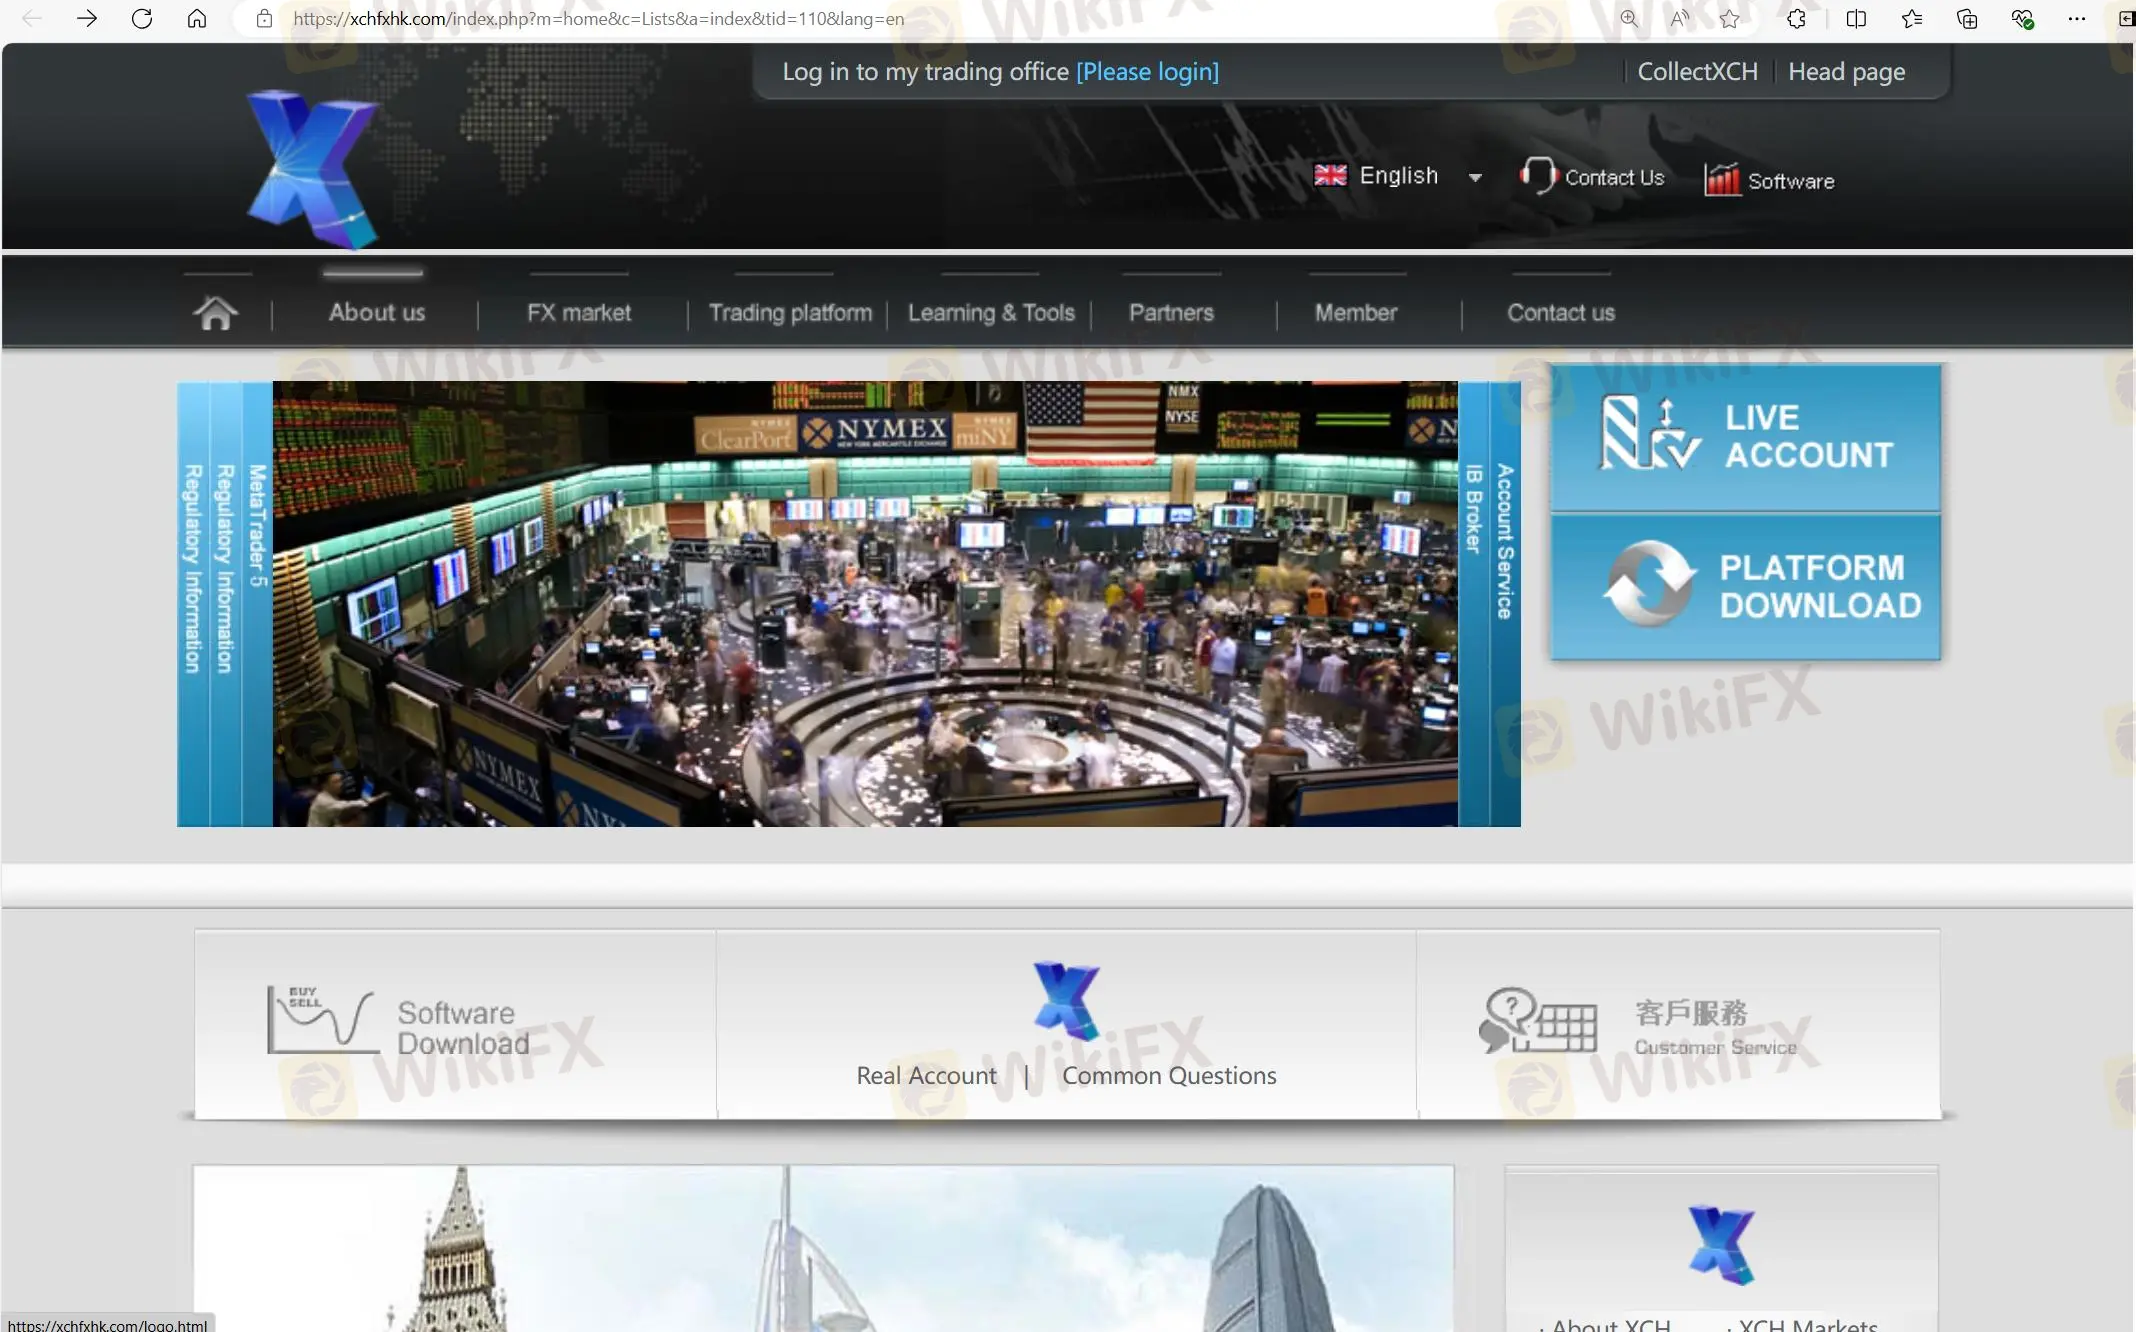
Task: Open the Trading platform menu item
Action: coord(790,311)
